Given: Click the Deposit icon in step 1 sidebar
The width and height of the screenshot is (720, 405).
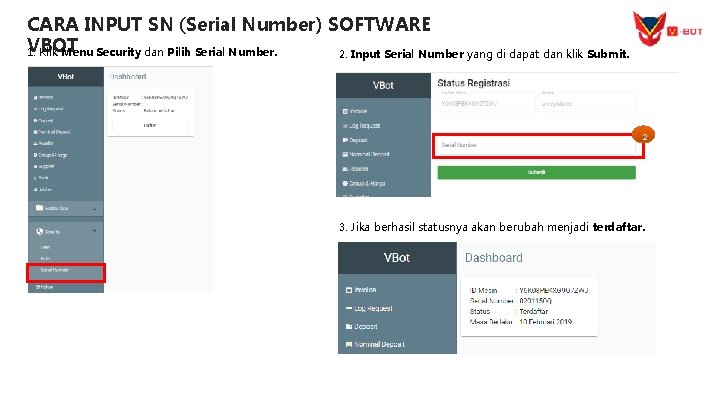Looking at the screenshot, I should (x=35, y=121).
